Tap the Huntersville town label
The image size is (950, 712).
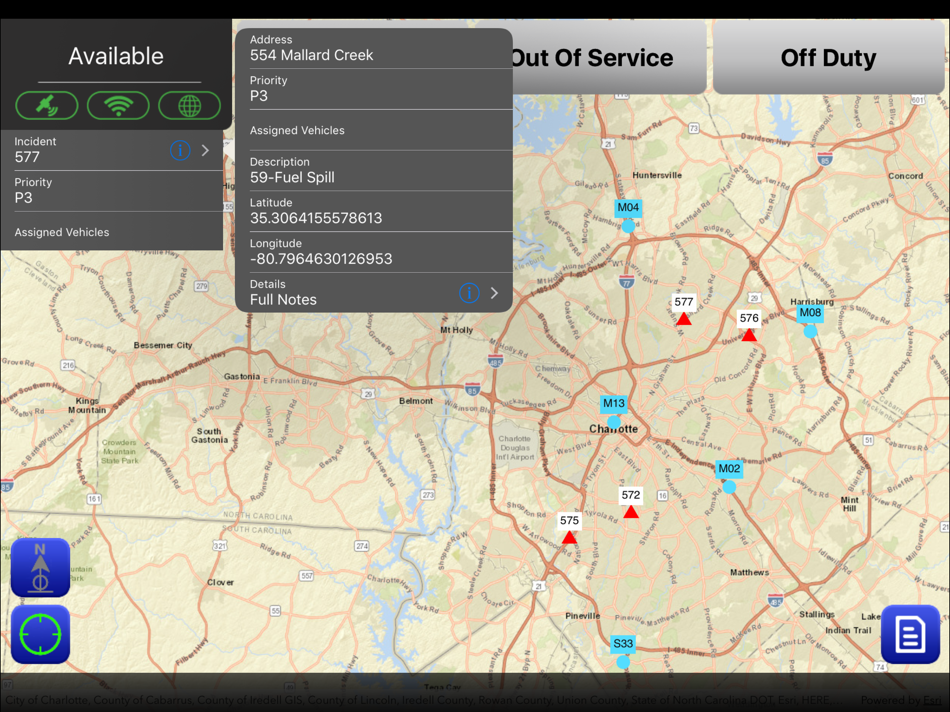coord(657,175)
